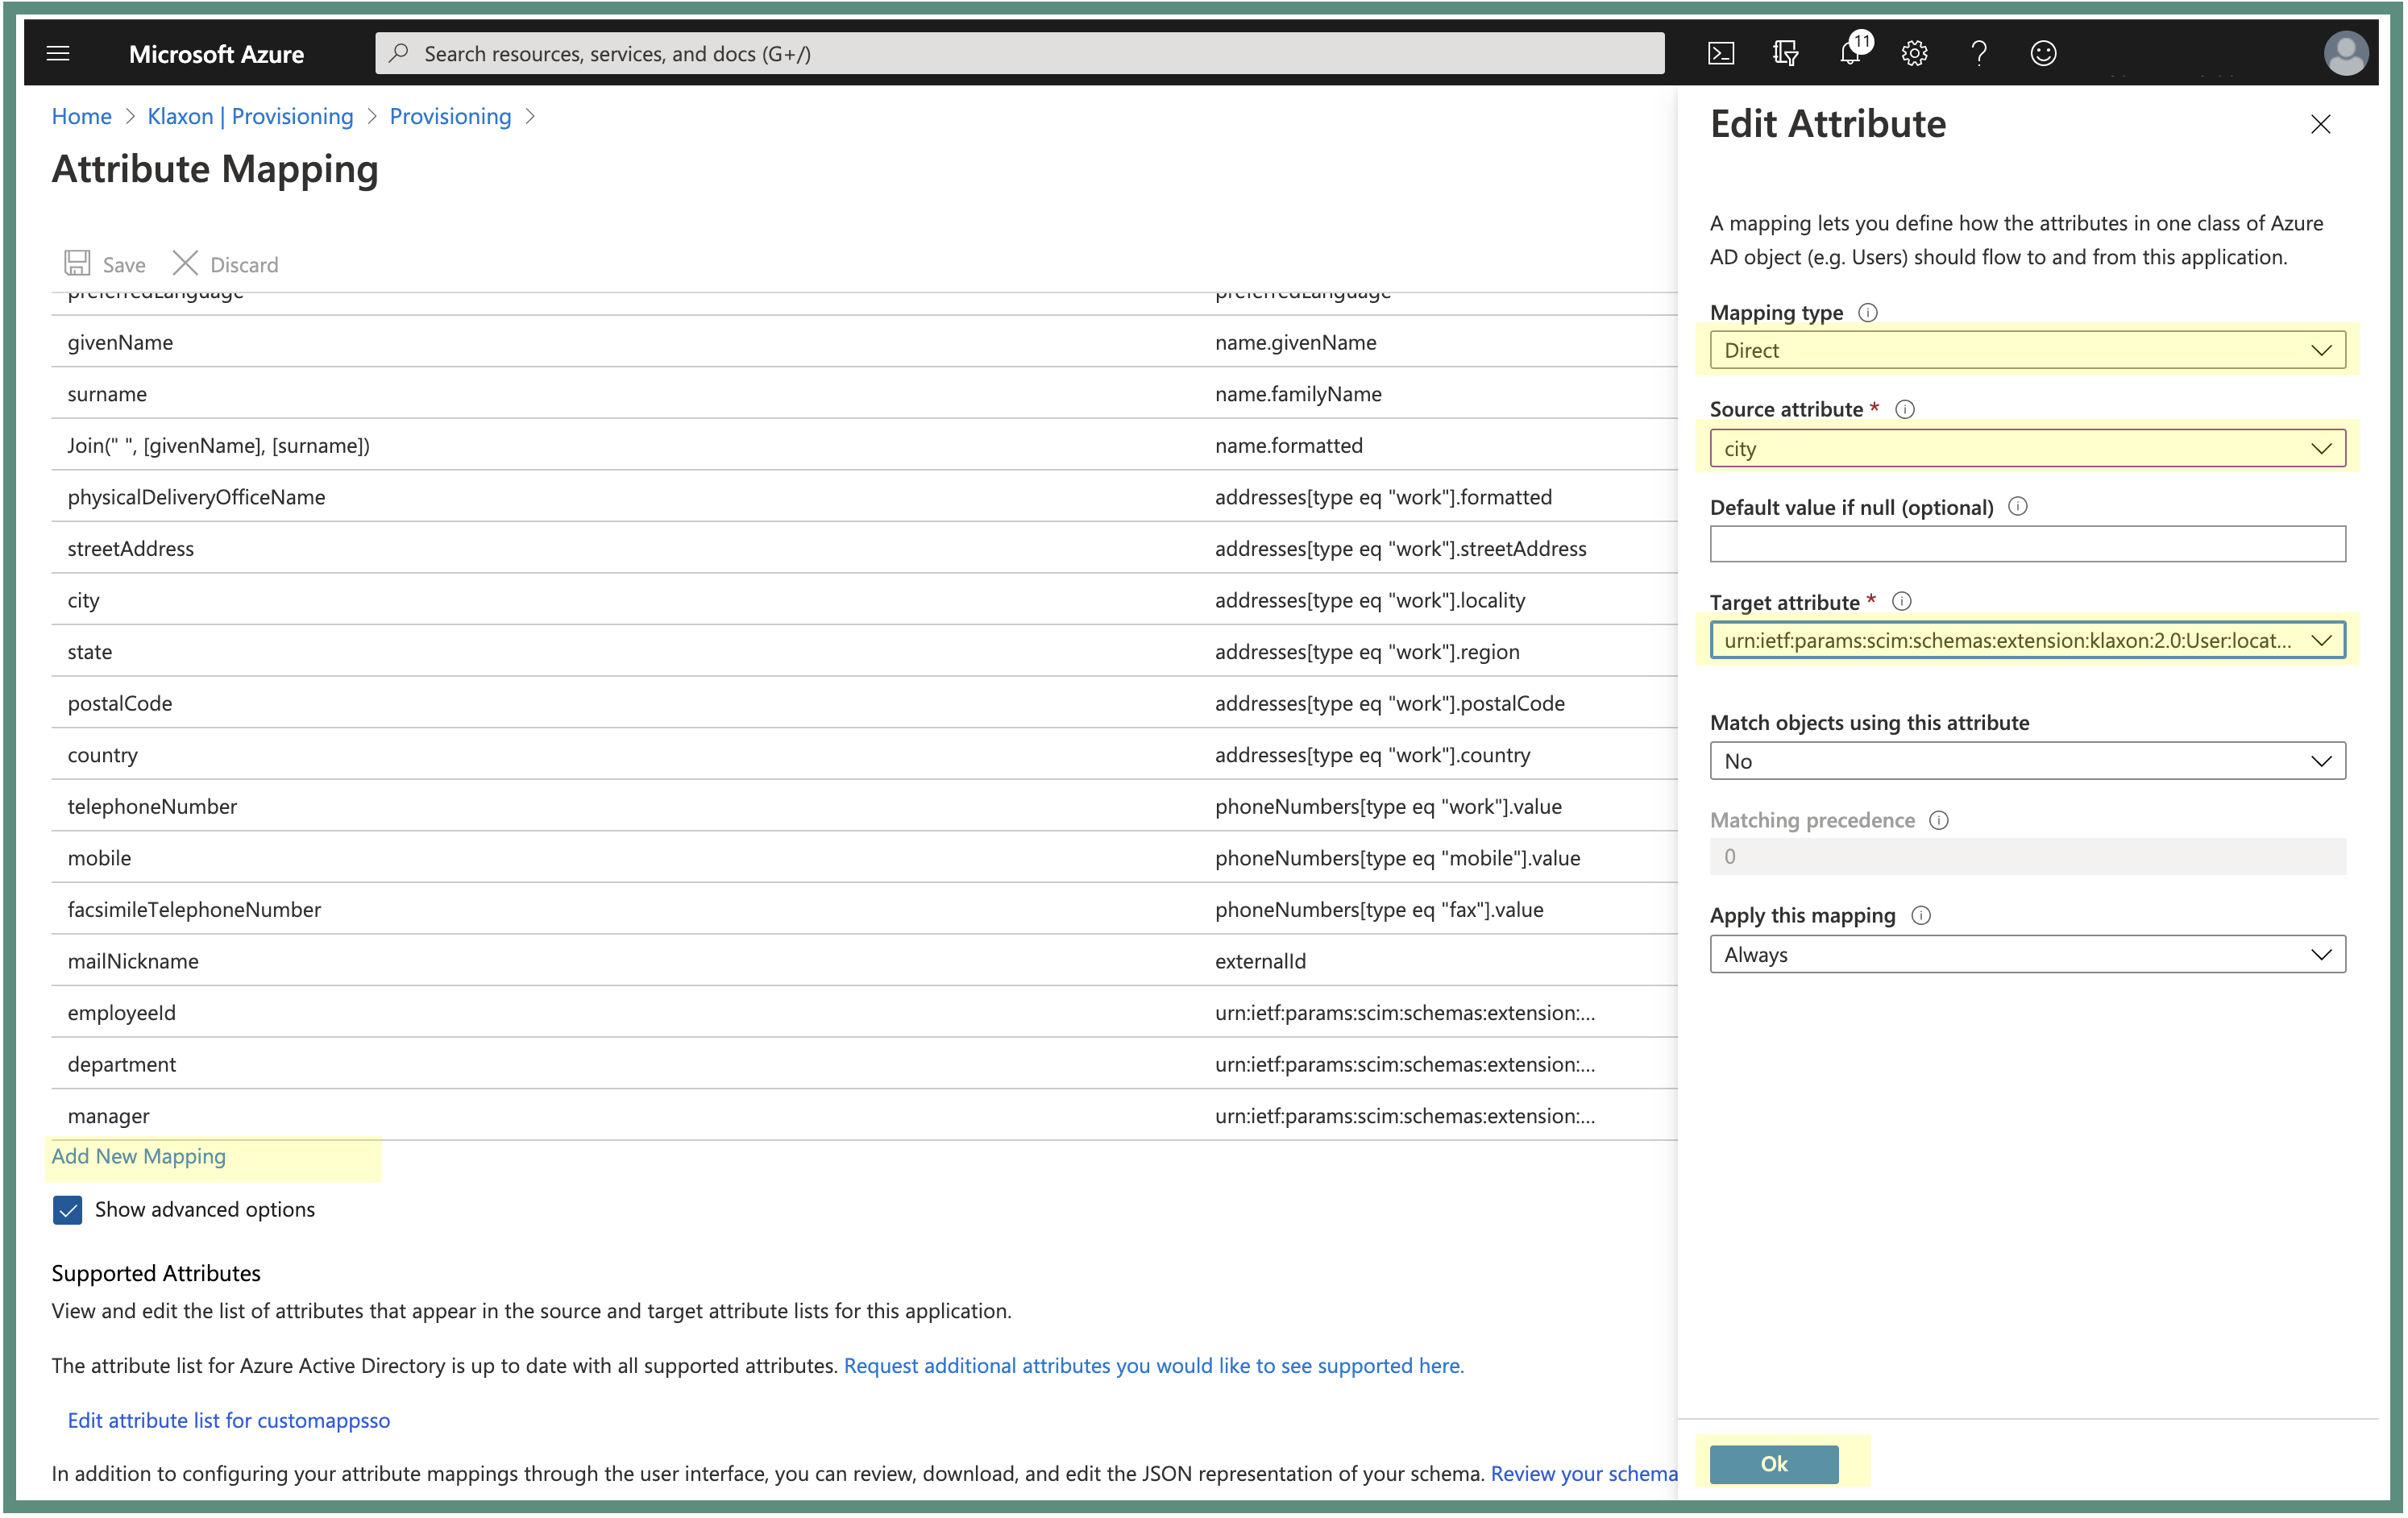This screenshot has height=1518, width=2408.
Task: Go to Klaxon | Provisioning breadcrumb
Action: coord(250,116)
